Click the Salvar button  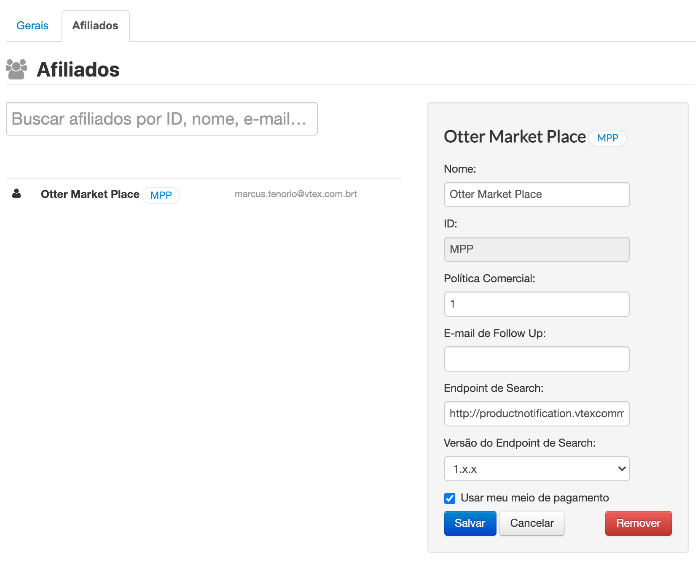[x=470, y=523]
